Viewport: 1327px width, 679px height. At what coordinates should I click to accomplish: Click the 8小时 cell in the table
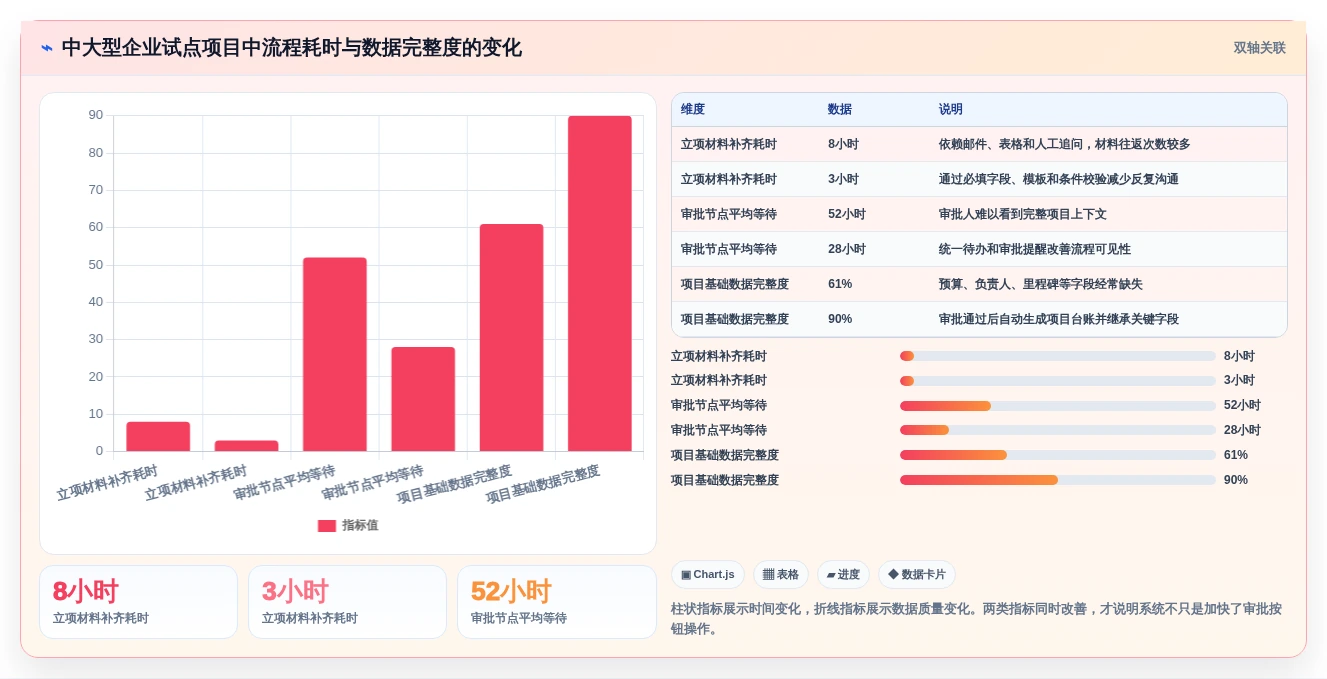(843, 144)
